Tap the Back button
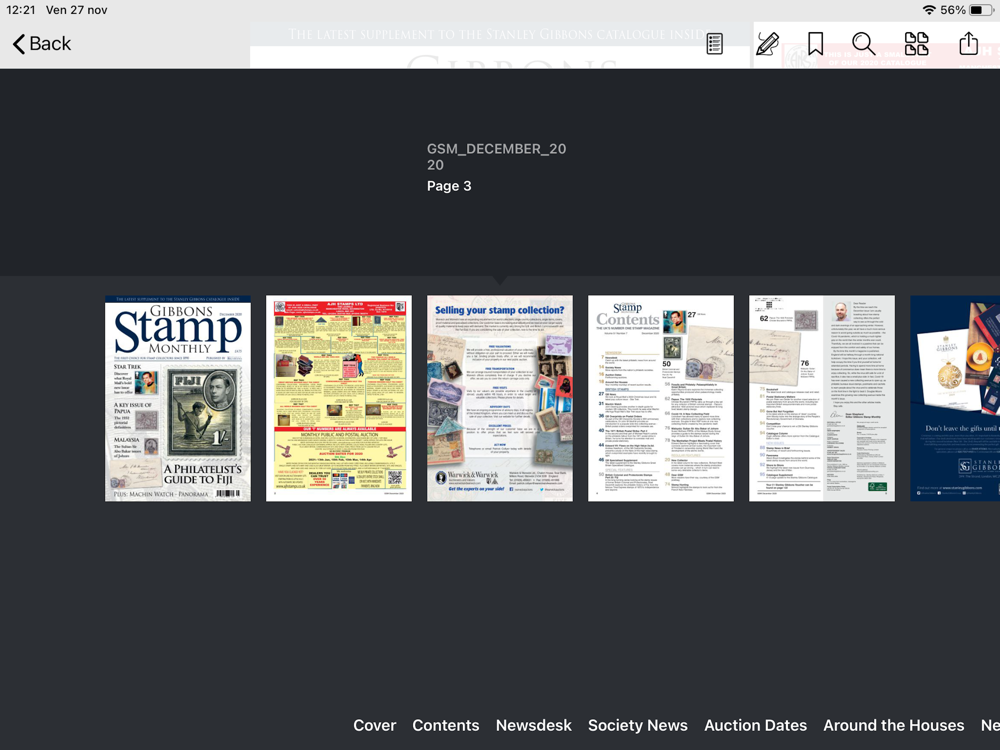 pyautogui.click(x=41, y=43)
